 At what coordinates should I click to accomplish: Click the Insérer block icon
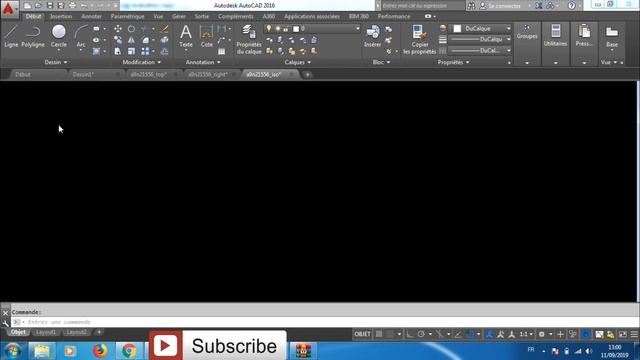372,36
